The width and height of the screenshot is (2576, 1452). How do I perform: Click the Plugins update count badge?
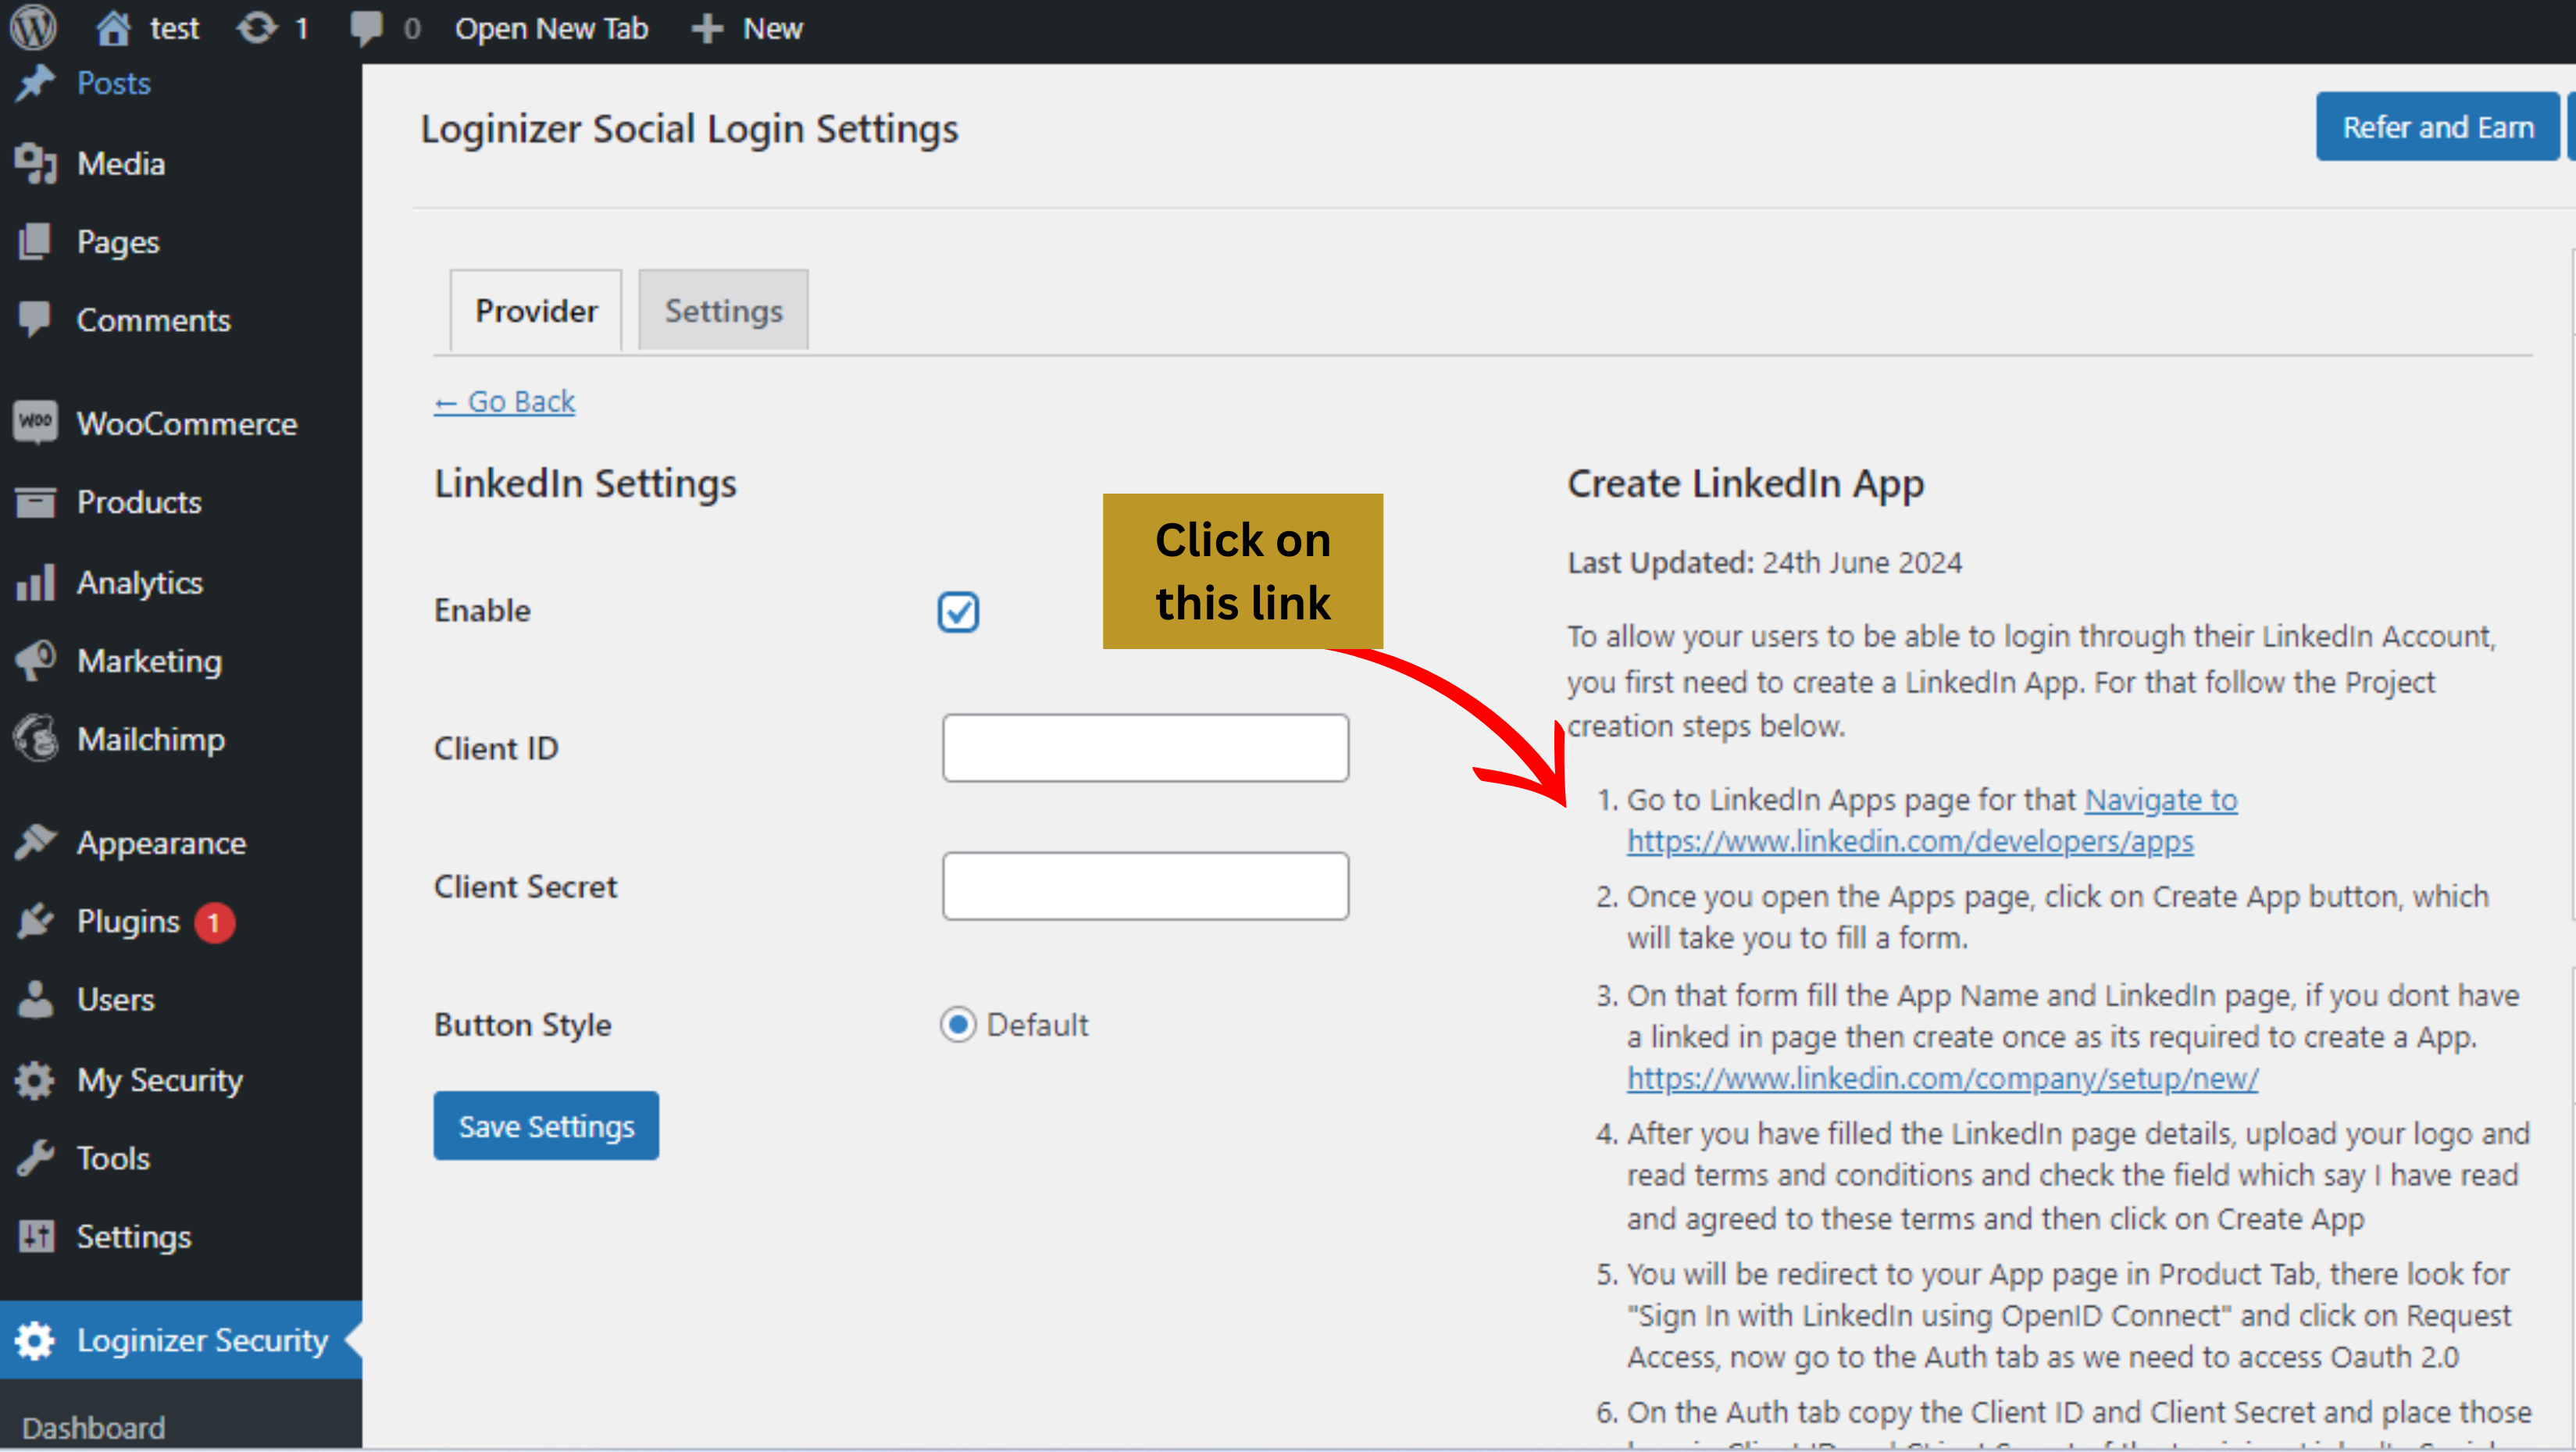click(x=214, y=922)
